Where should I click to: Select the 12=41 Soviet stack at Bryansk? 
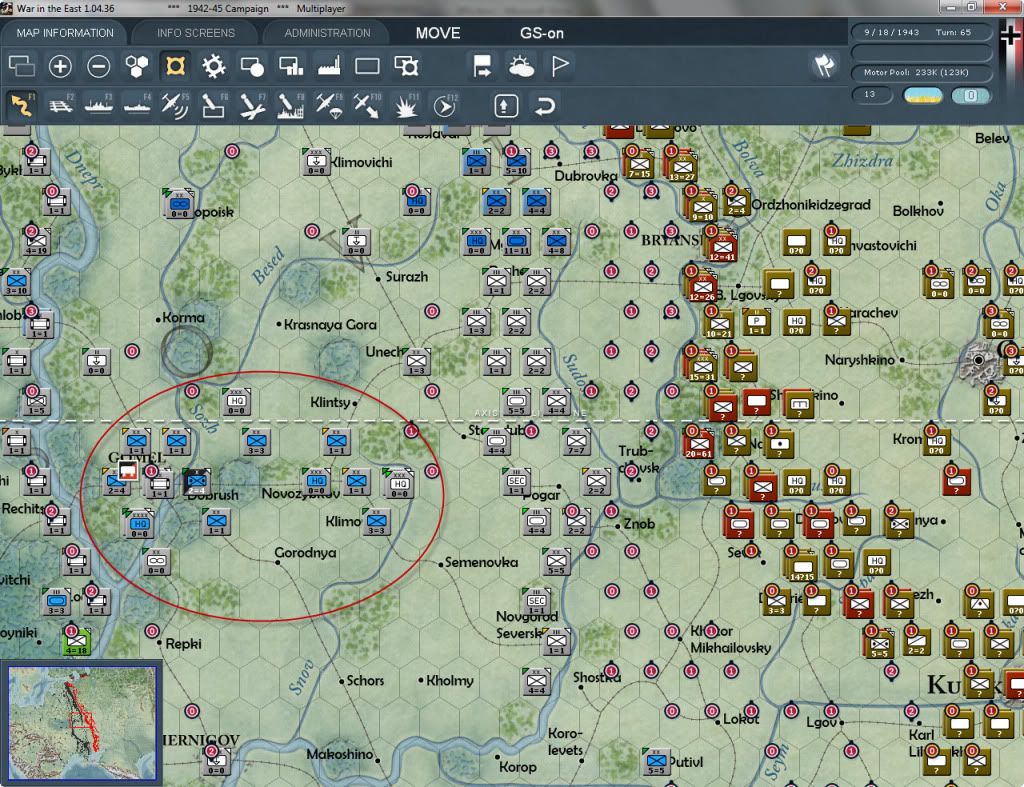[x=722, y=247]
